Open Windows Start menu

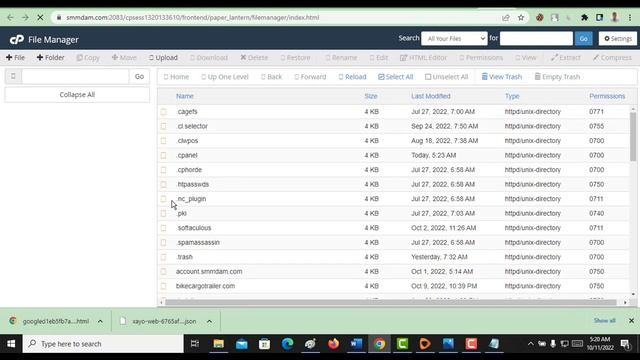tap(11, 344)
